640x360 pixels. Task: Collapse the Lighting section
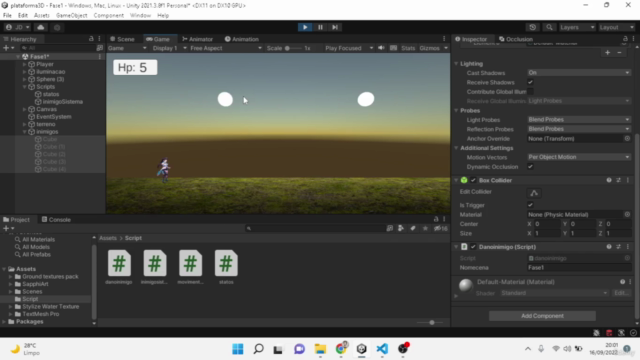click(x=456, y=63)
